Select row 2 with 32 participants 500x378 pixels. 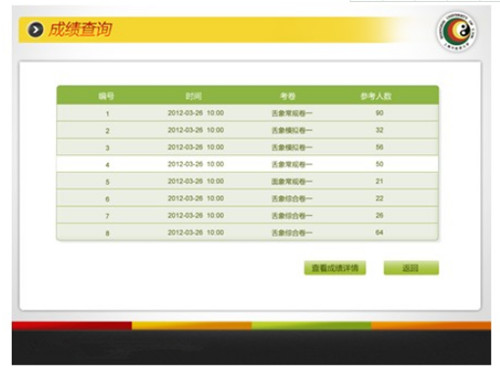(247, 130)
